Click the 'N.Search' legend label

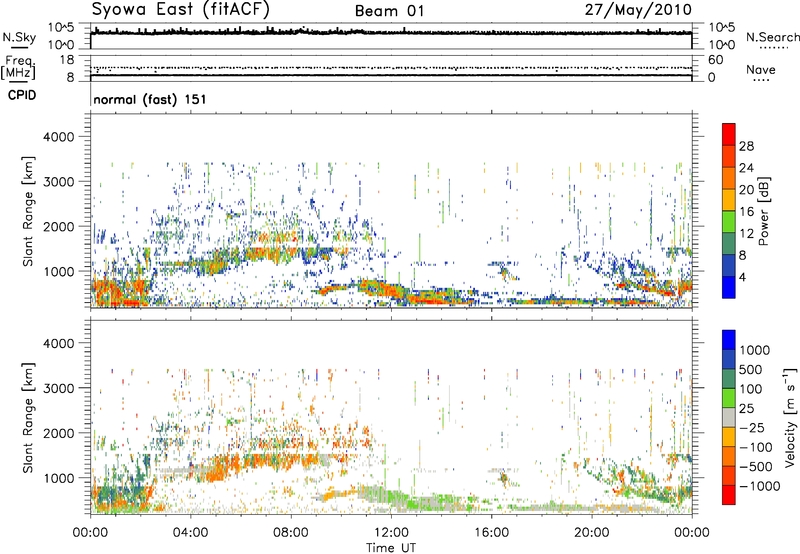(772, 37)
